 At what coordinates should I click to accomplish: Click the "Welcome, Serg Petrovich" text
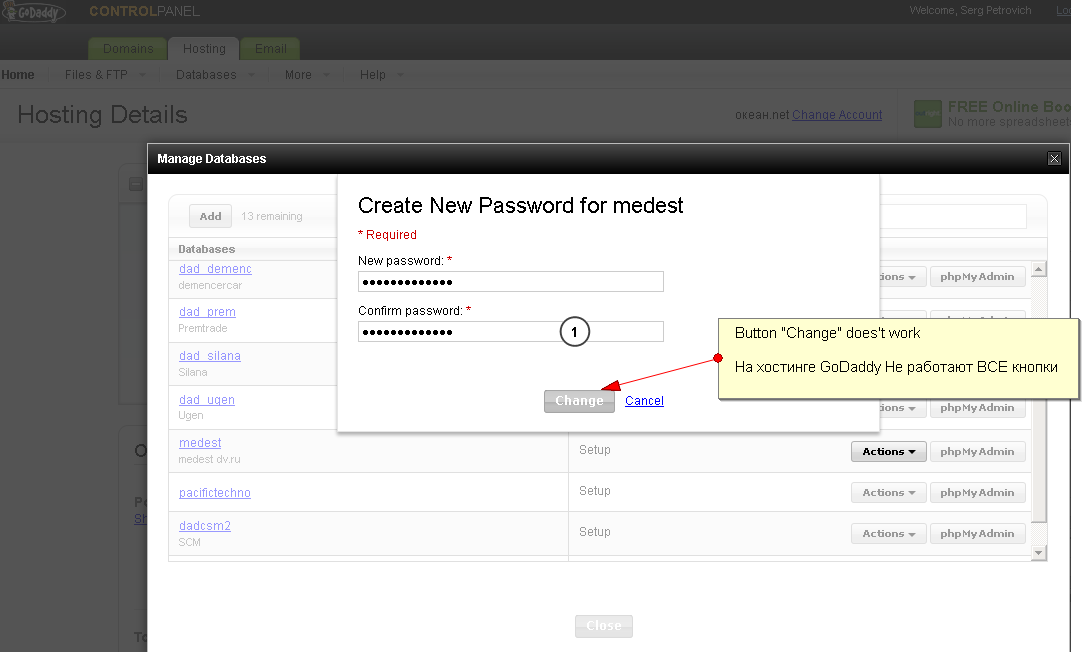[x=970, y=10]
